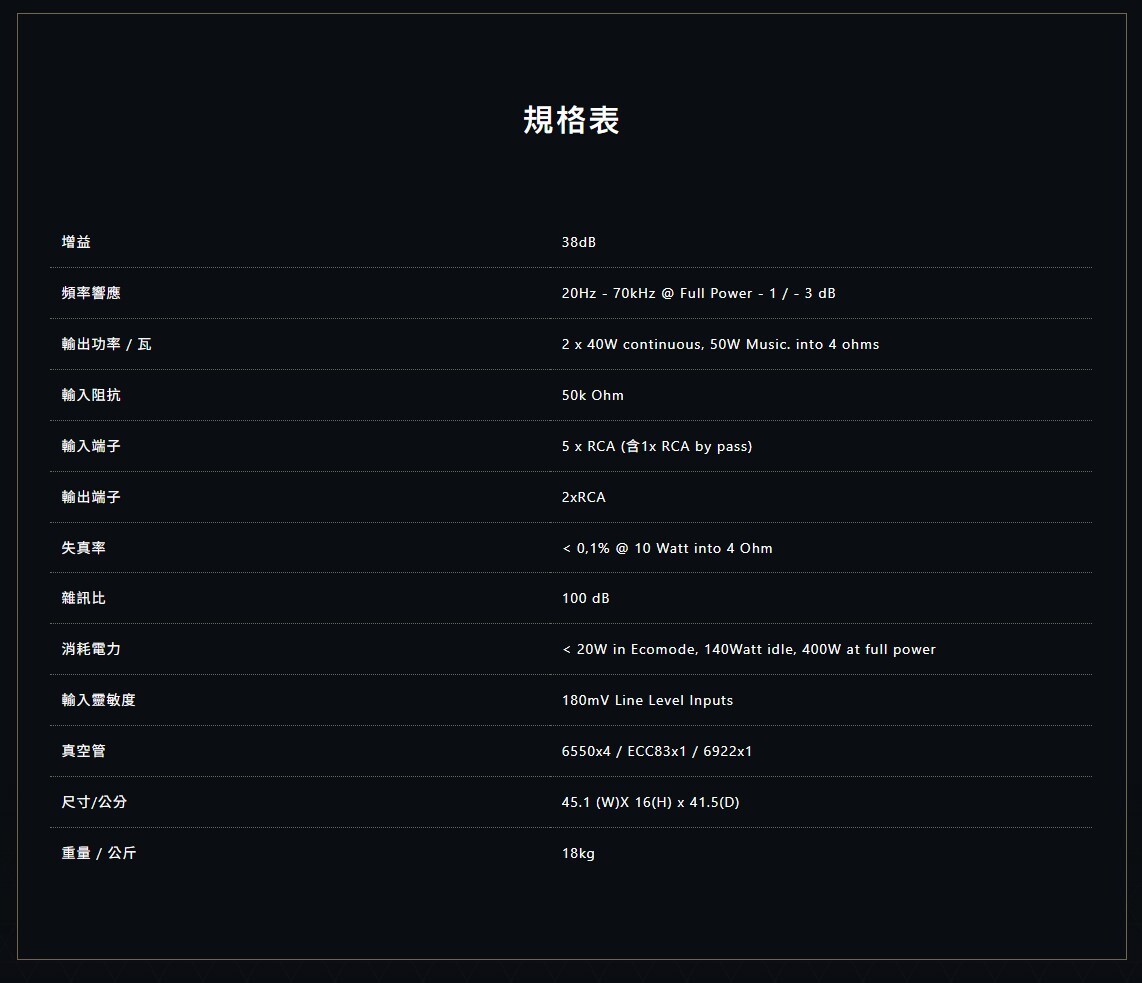Select the 頻率響應 label
Image resolution: width=1142 pixels, height=983 pixels.
(x=91, y=293)
